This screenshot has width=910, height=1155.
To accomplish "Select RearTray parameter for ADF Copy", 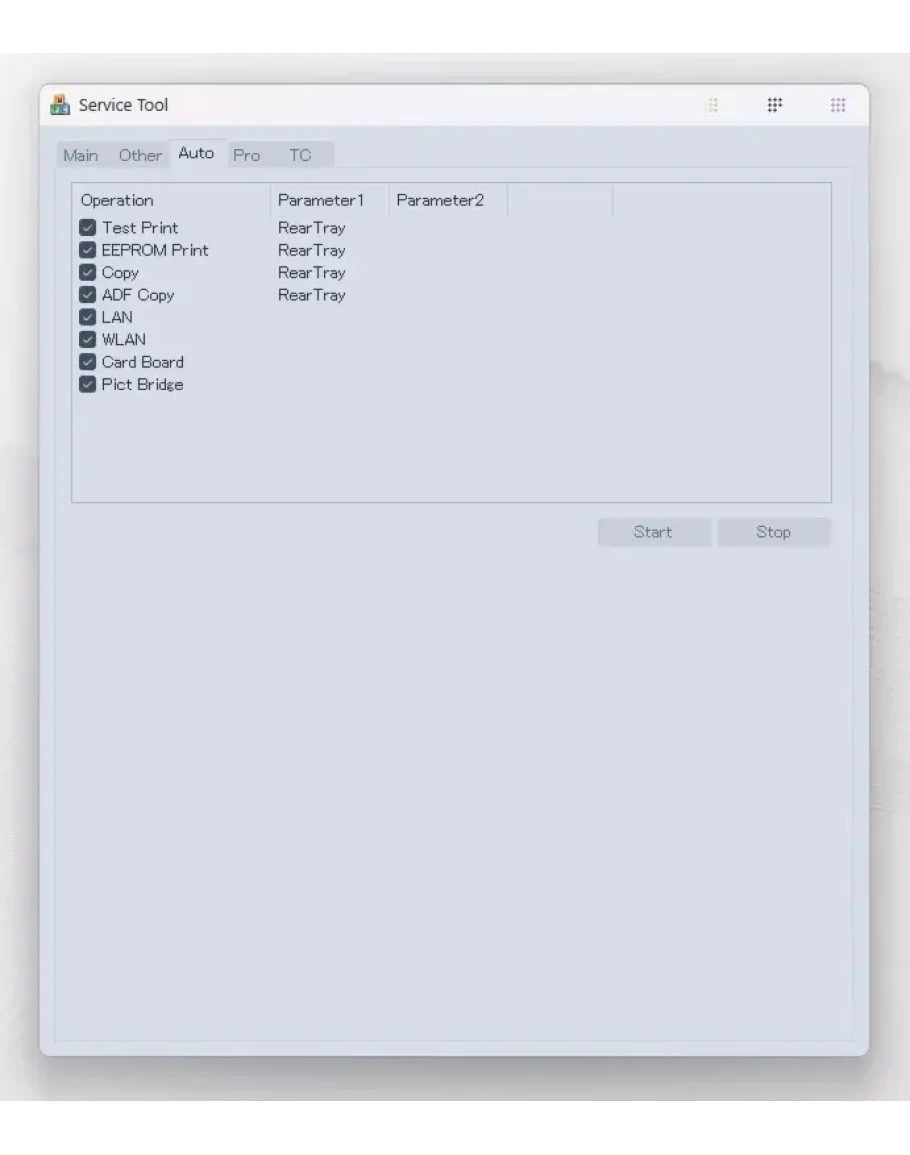I will [x=311, y=295].
